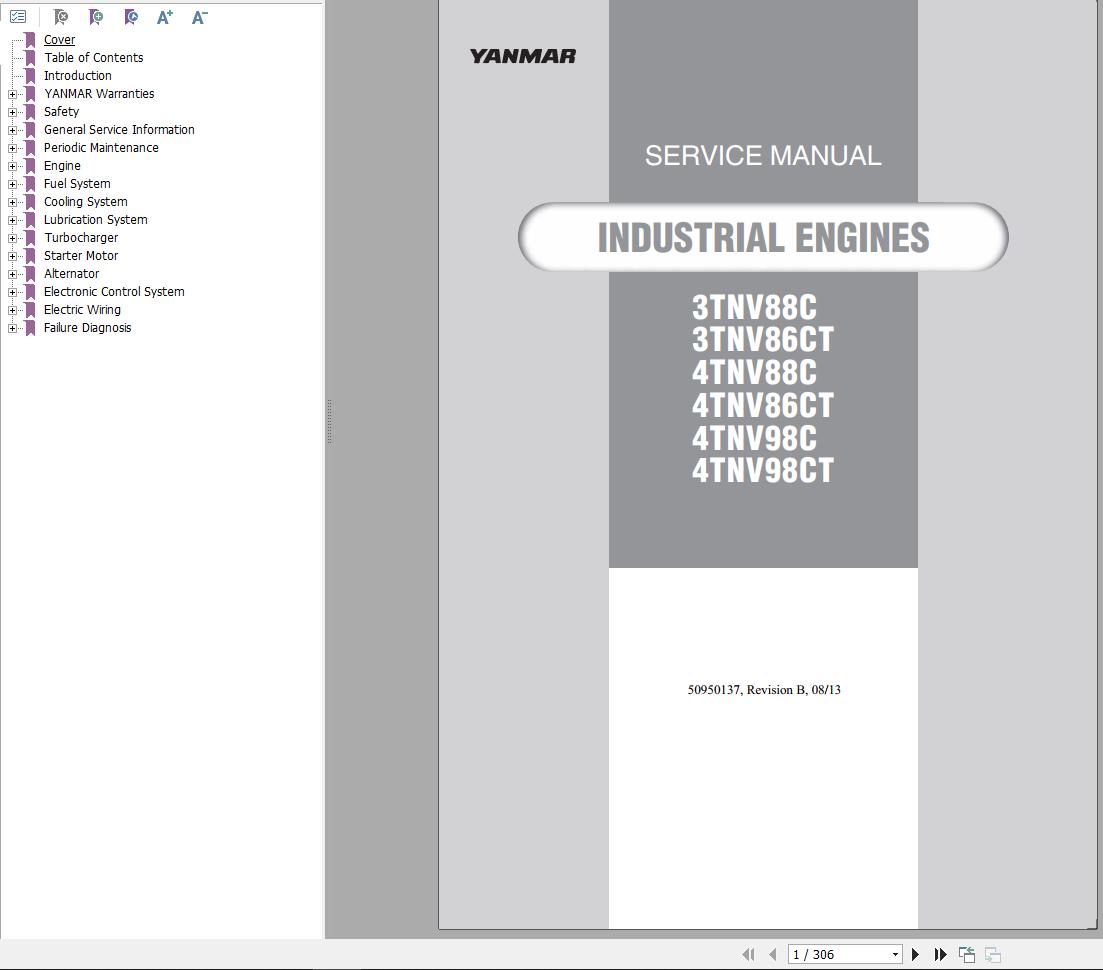Expand the Cooling System node
The width and height of the screenshot is (1103, 970).
pos(12,203)
